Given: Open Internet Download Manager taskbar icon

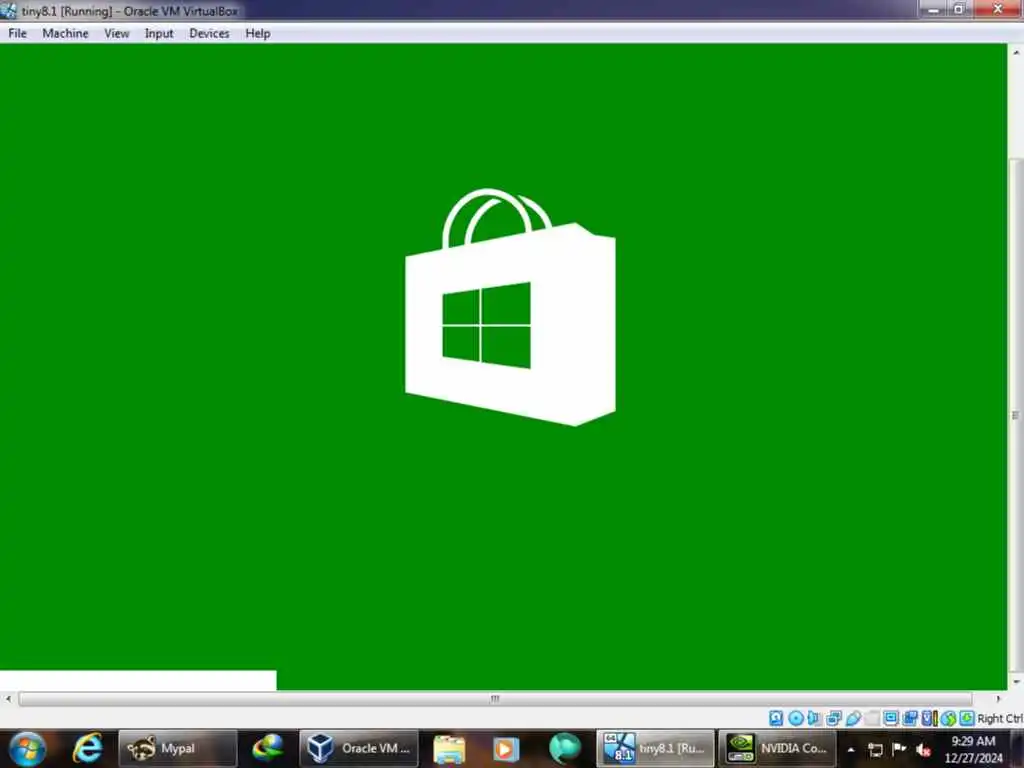Looking at the screenshot, I should pyautogui.click(x=268, y=748).
